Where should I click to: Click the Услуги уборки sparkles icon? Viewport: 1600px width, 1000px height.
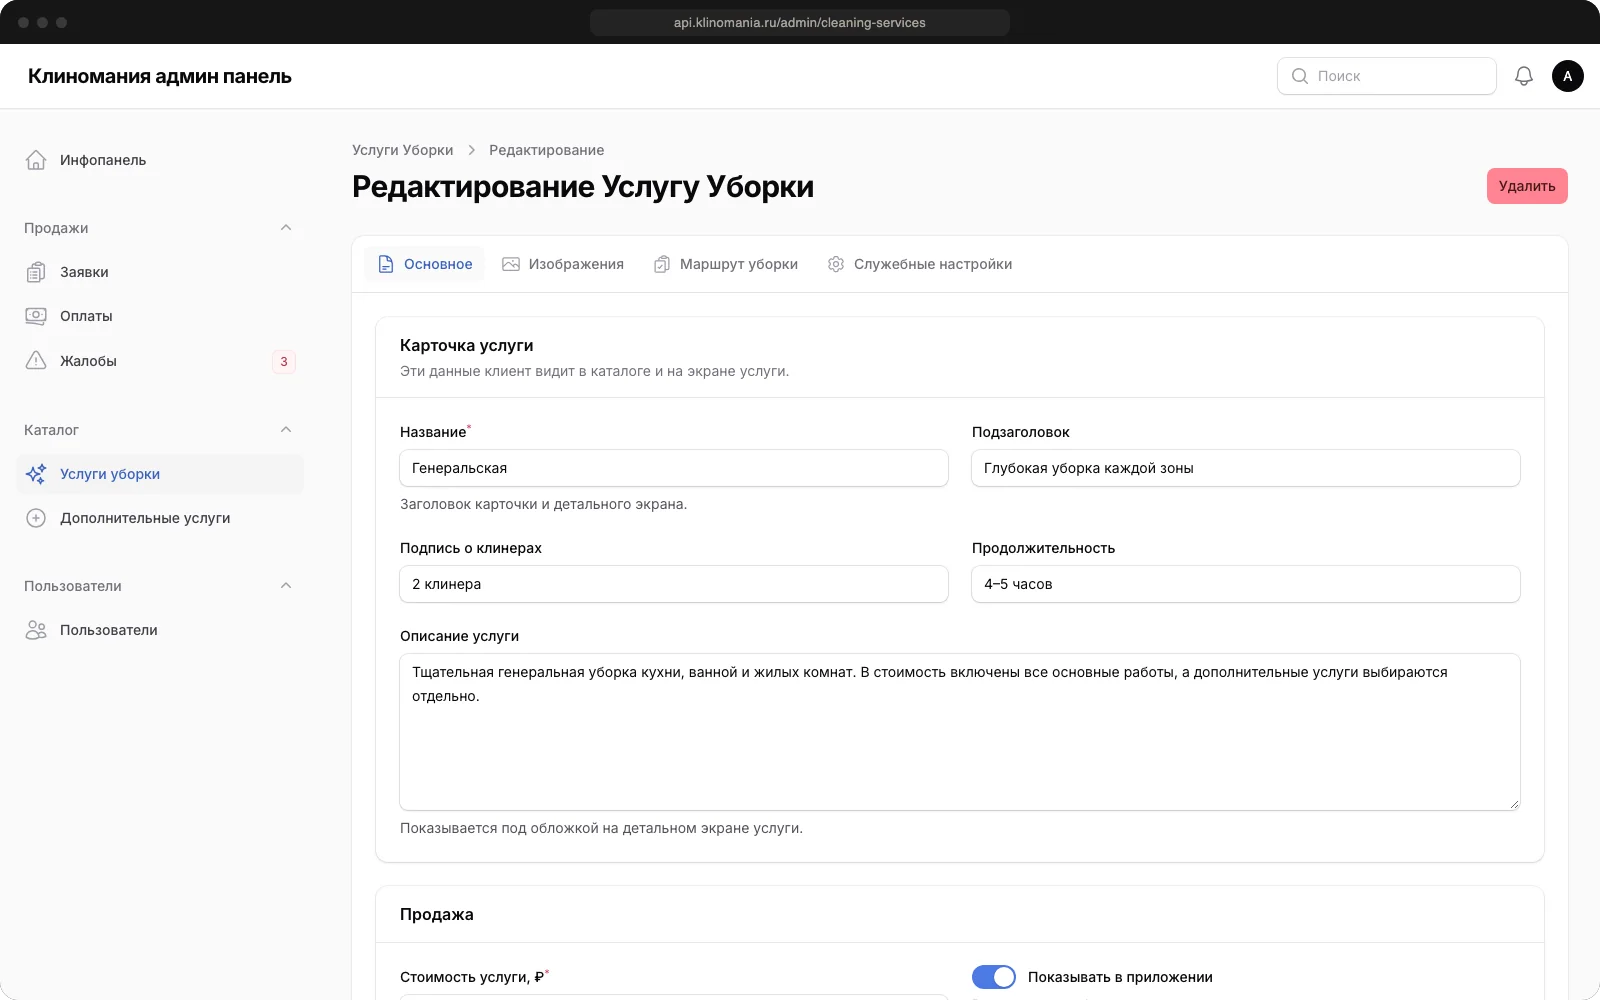[36, 474]
